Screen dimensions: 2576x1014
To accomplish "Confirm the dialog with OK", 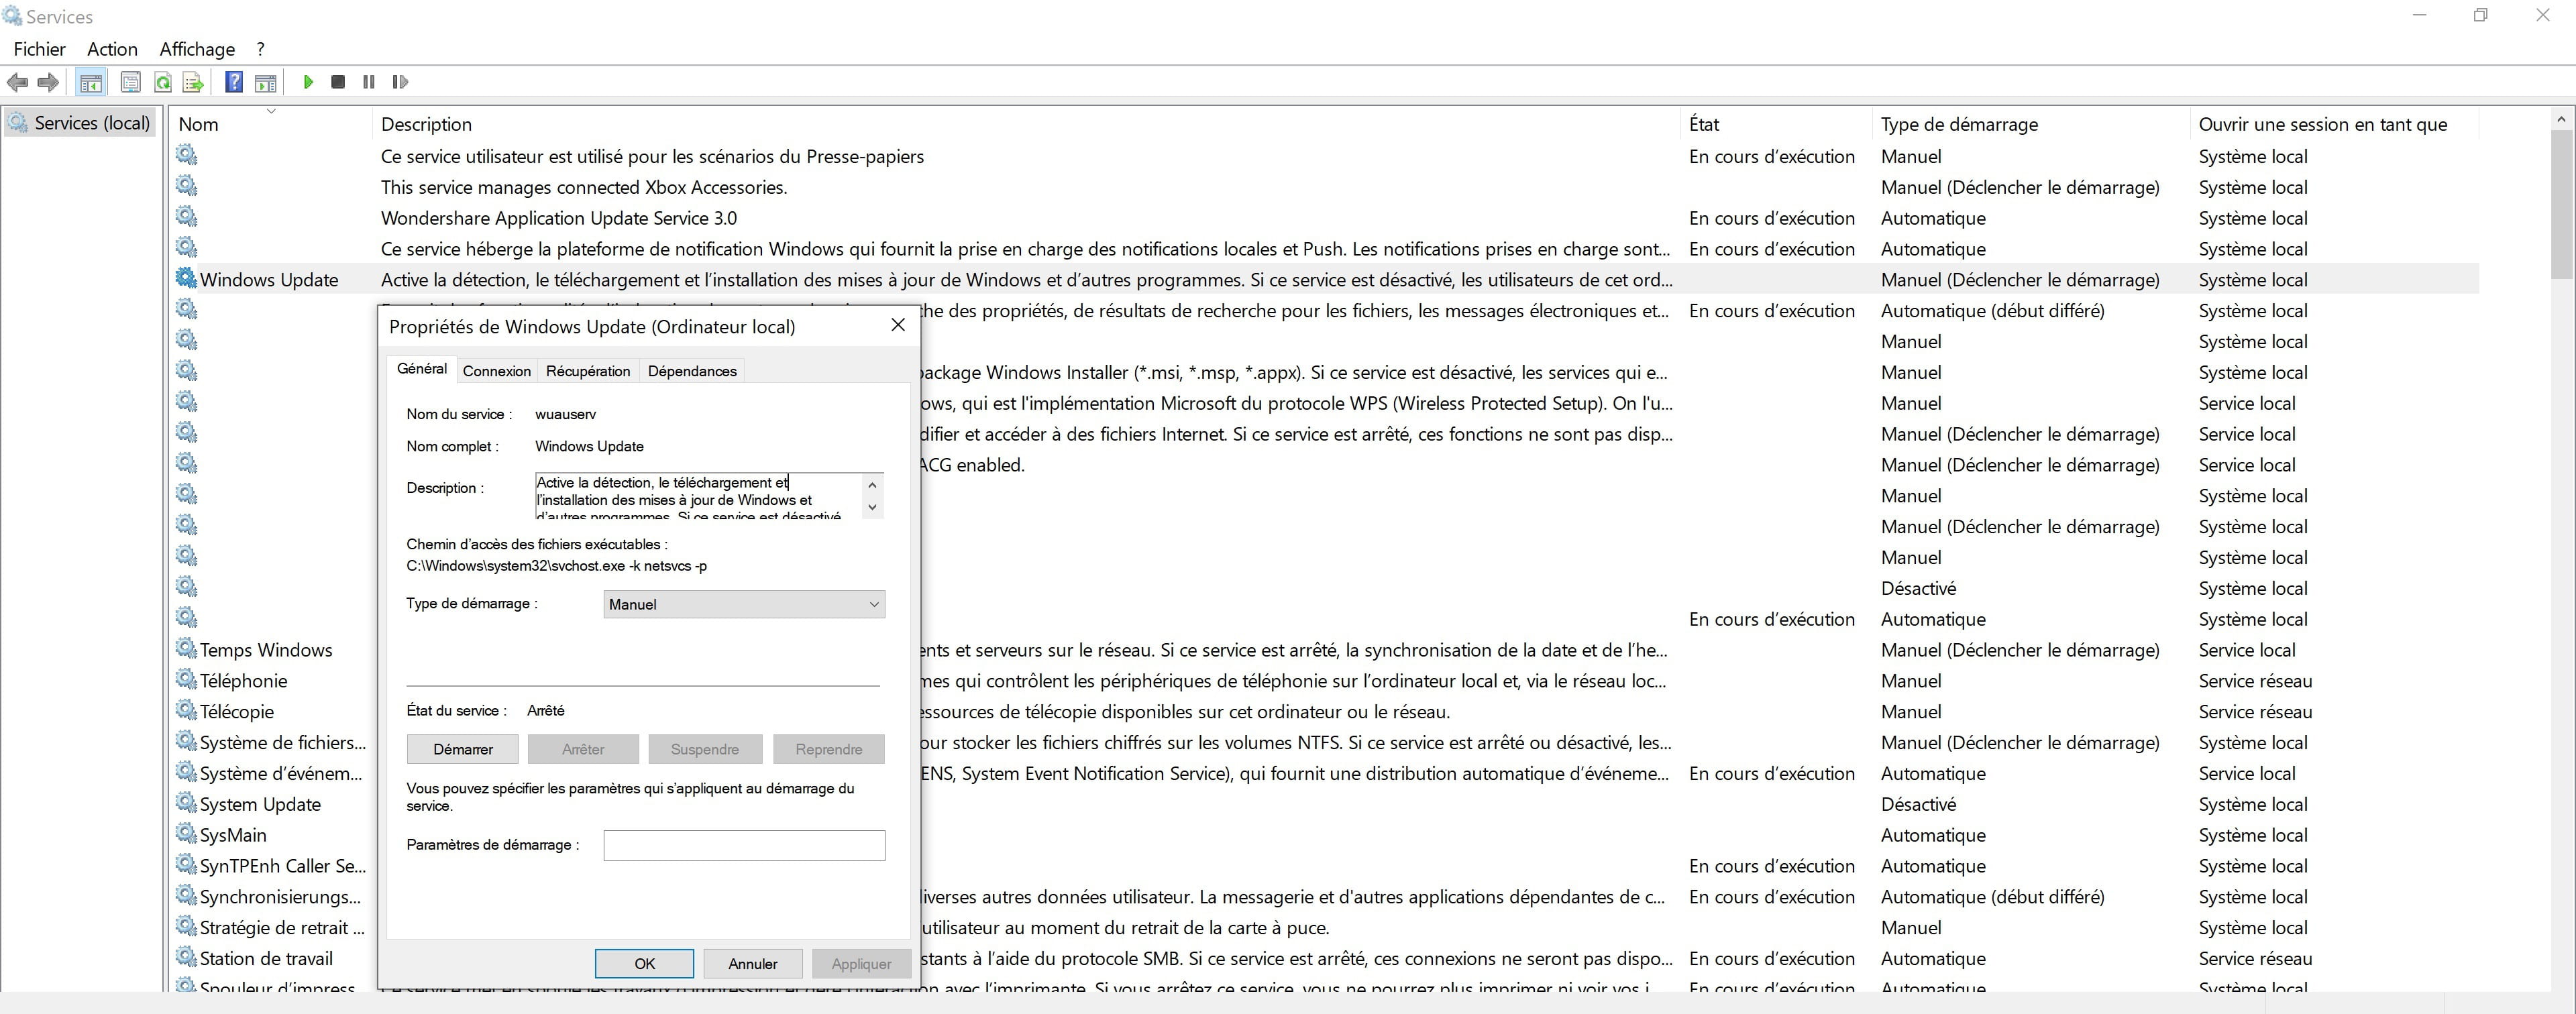I will coord(644,963).
